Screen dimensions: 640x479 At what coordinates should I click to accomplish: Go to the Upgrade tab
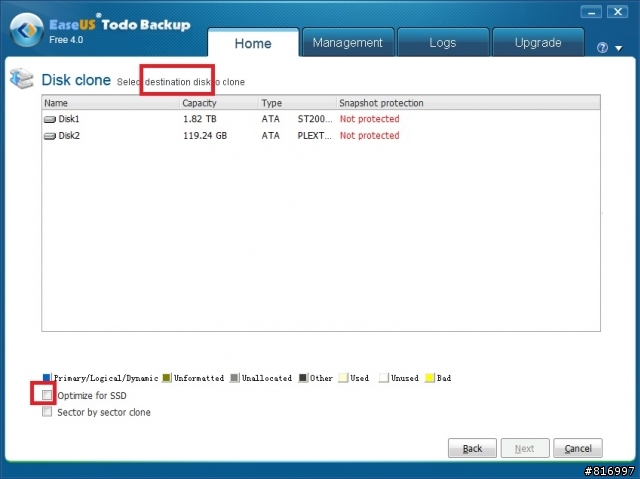(538, 42)
